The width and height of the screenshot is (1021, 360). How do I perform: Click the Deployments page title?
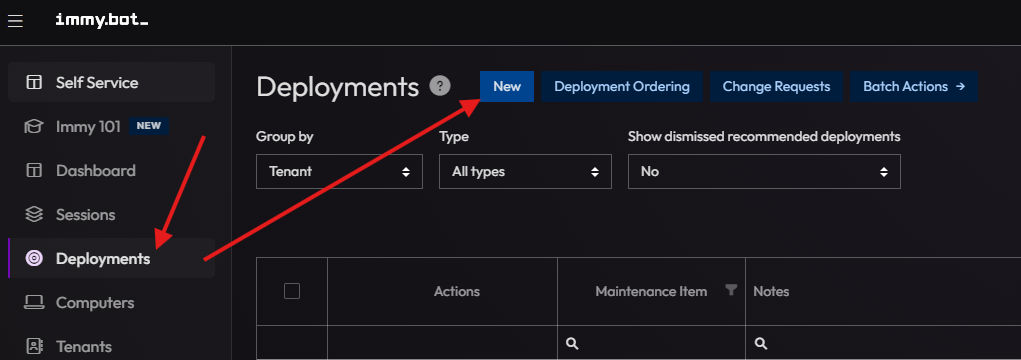(x=337, y=87)
